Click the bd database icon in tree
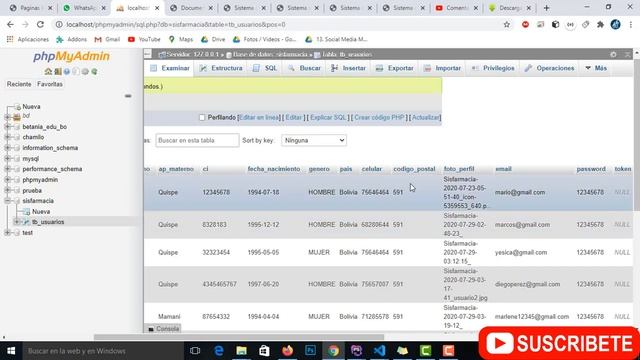 tap(17, 117)
